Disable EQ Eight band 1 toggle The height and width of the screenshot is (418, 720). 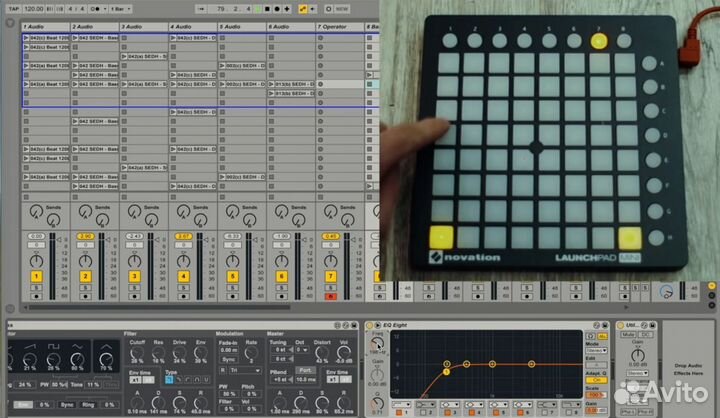(399, 412)
